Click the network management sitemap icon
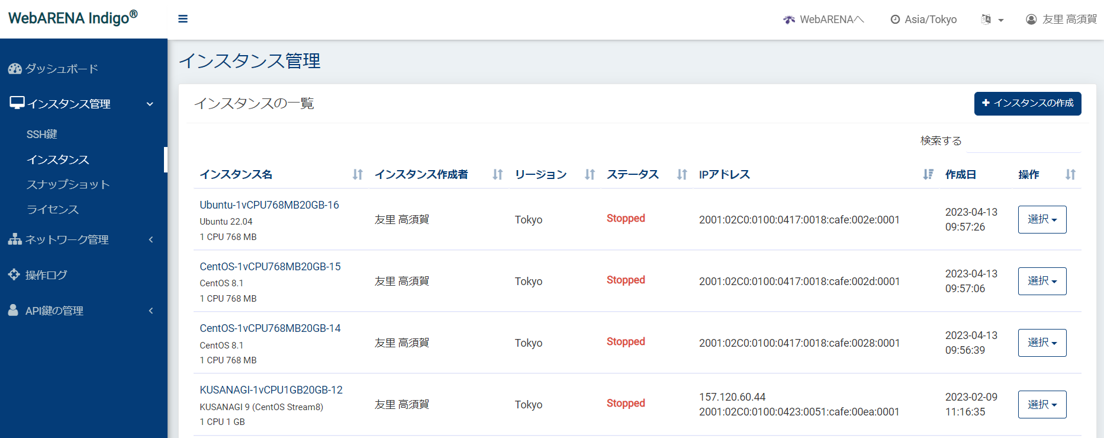1104x438 pixels. tap(14, 240)
